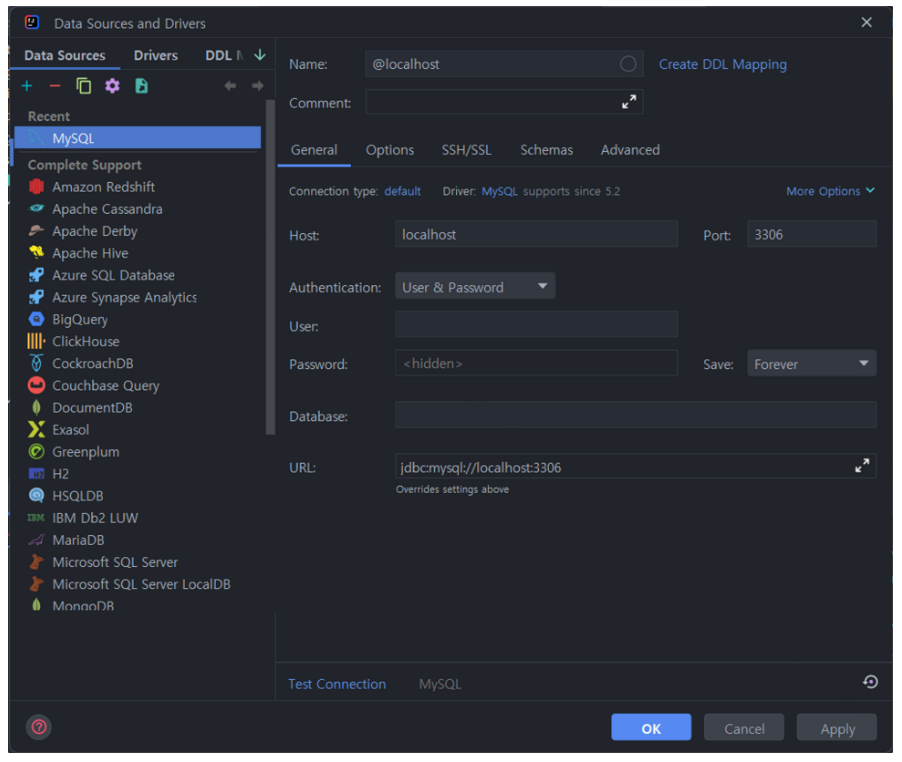Go back with the left arrow

[x=230, y=86]
